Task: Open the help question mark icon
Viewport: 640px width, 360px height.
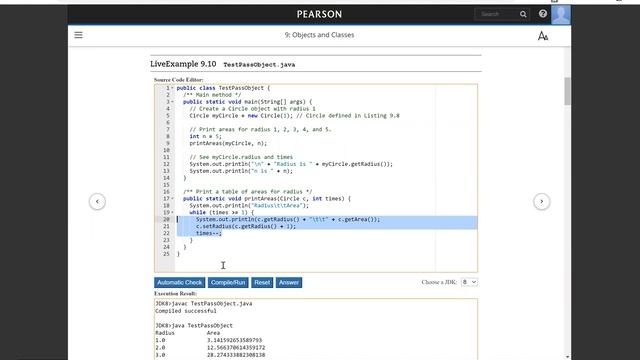Action: click(x=542, y=14)
